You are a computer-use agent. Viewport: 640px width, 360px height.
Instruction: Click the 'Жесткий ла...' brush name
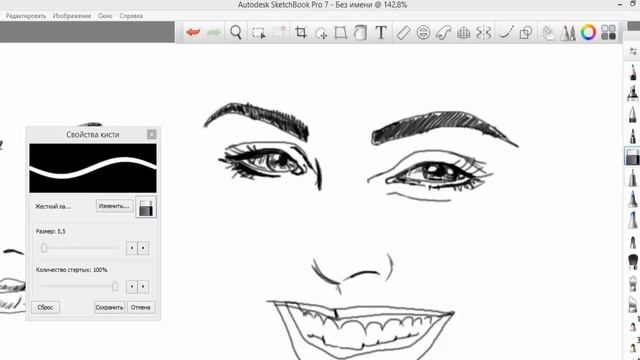tap(53, 207)
